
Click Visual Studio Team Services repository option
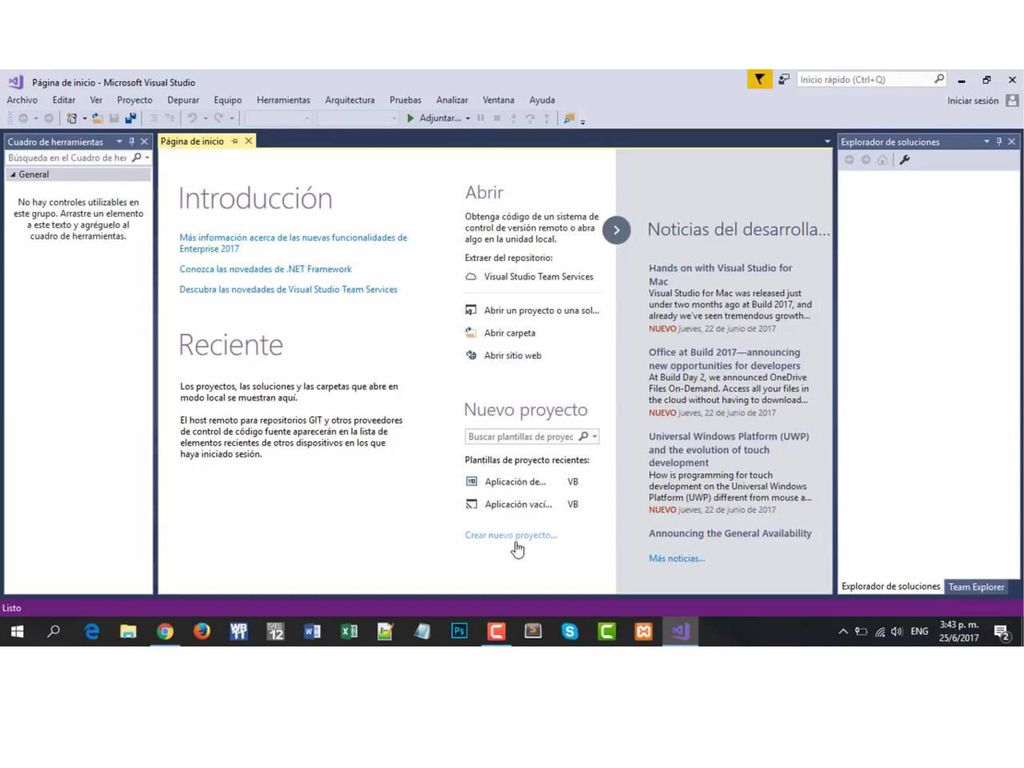pos(530,277)
